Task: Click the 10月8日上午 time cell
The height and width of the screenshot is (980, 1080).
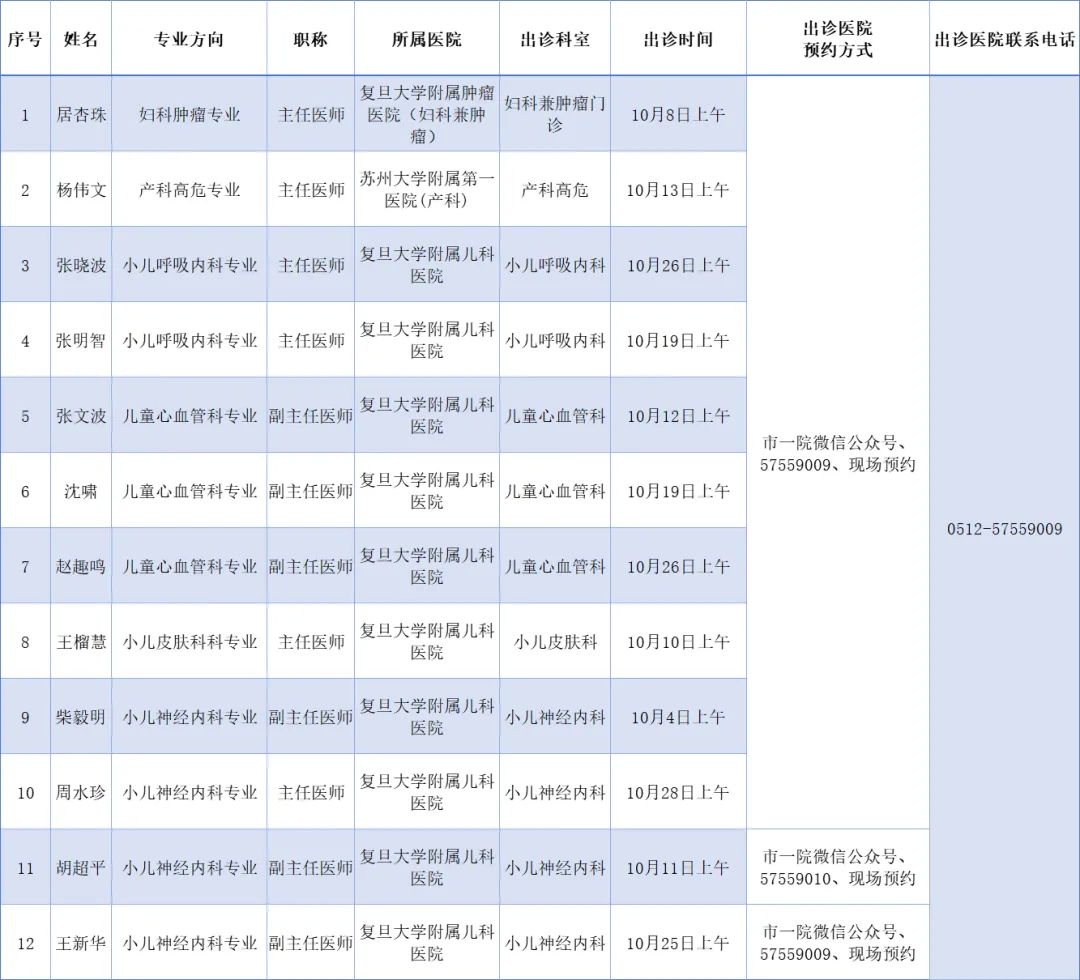Action: click(x=678, y=114)
